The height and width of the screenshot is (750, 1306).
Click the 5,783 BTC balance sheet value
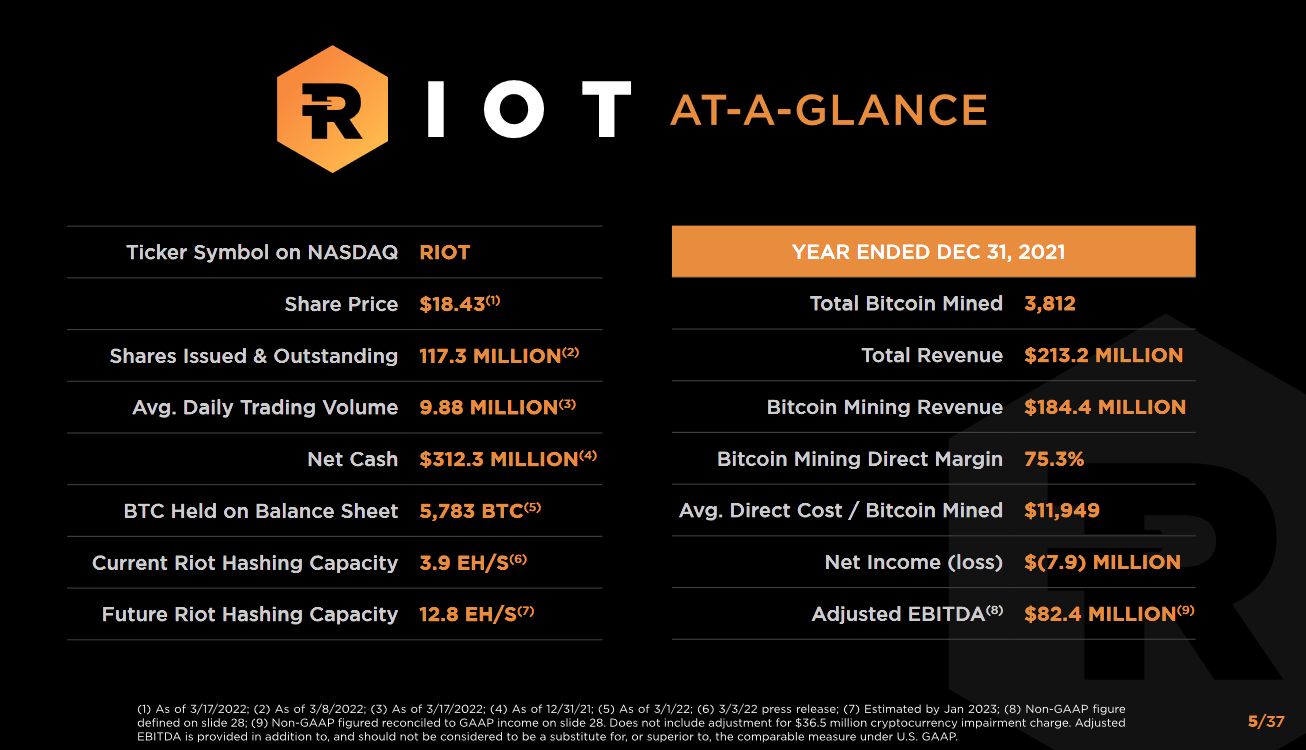click(x=472, y=511)
